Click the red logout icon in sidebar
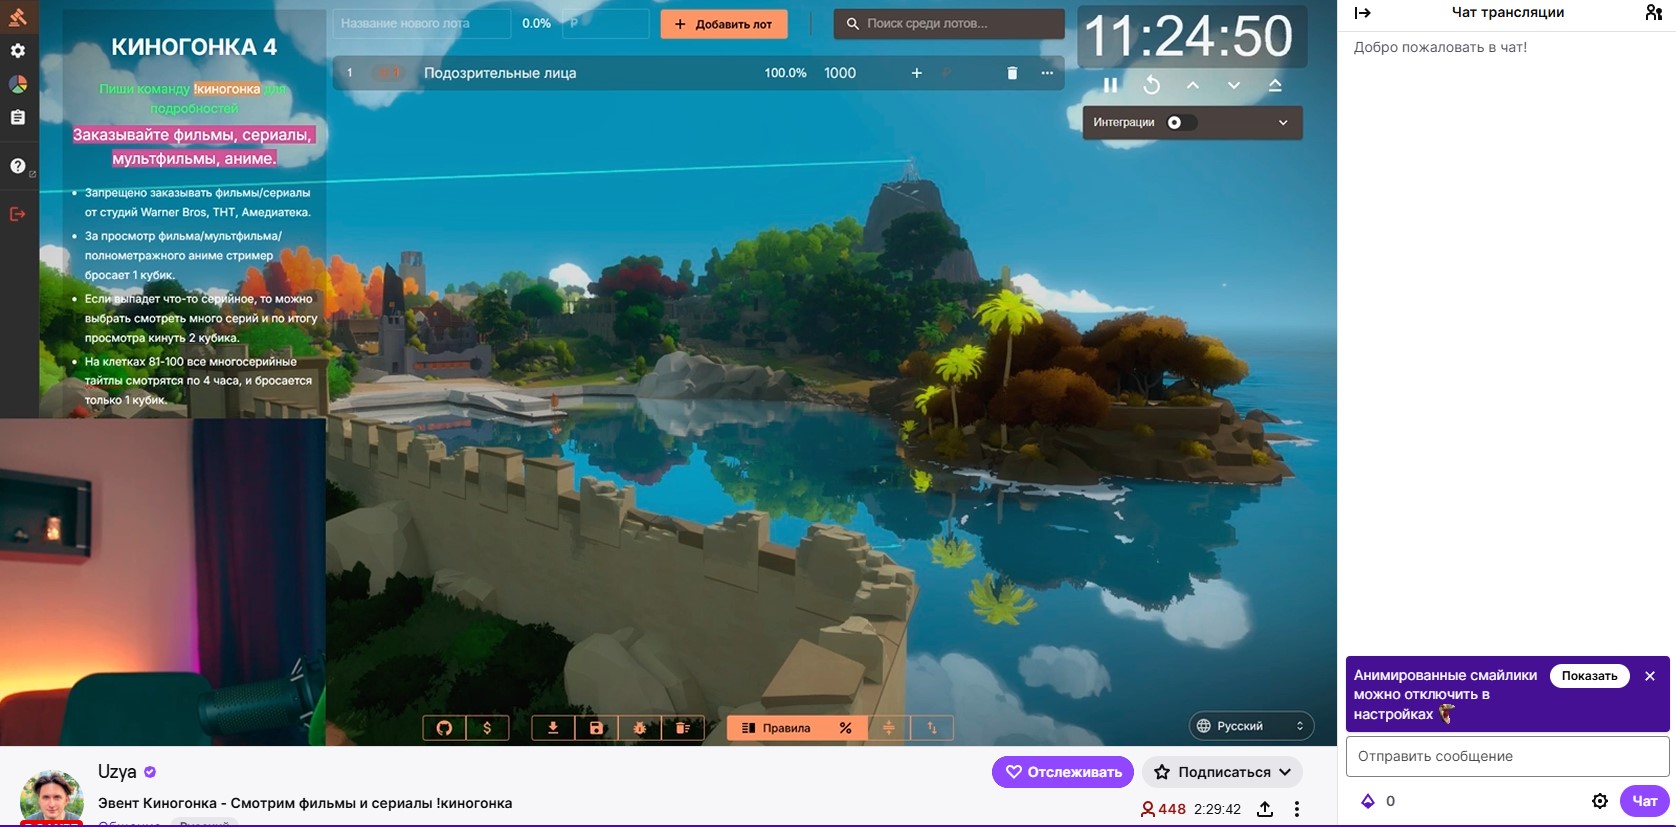This screenshot has height=827, width=1676. 18,214
